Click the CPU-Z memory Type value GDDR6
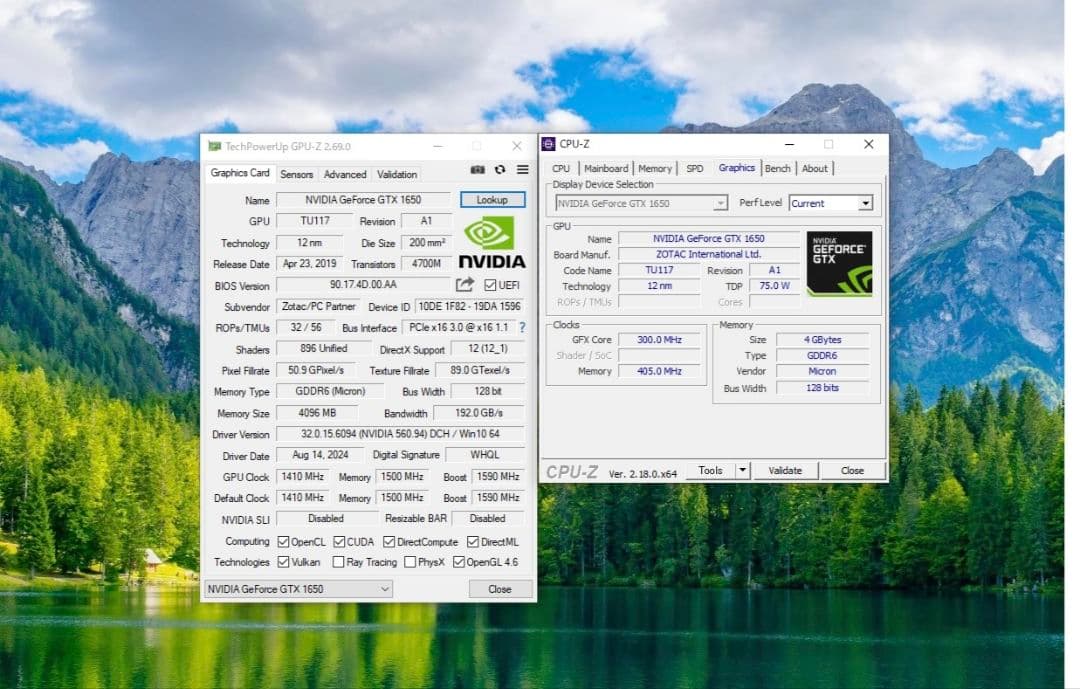The height and width of the screenshot is (689, 1080). 822,356
